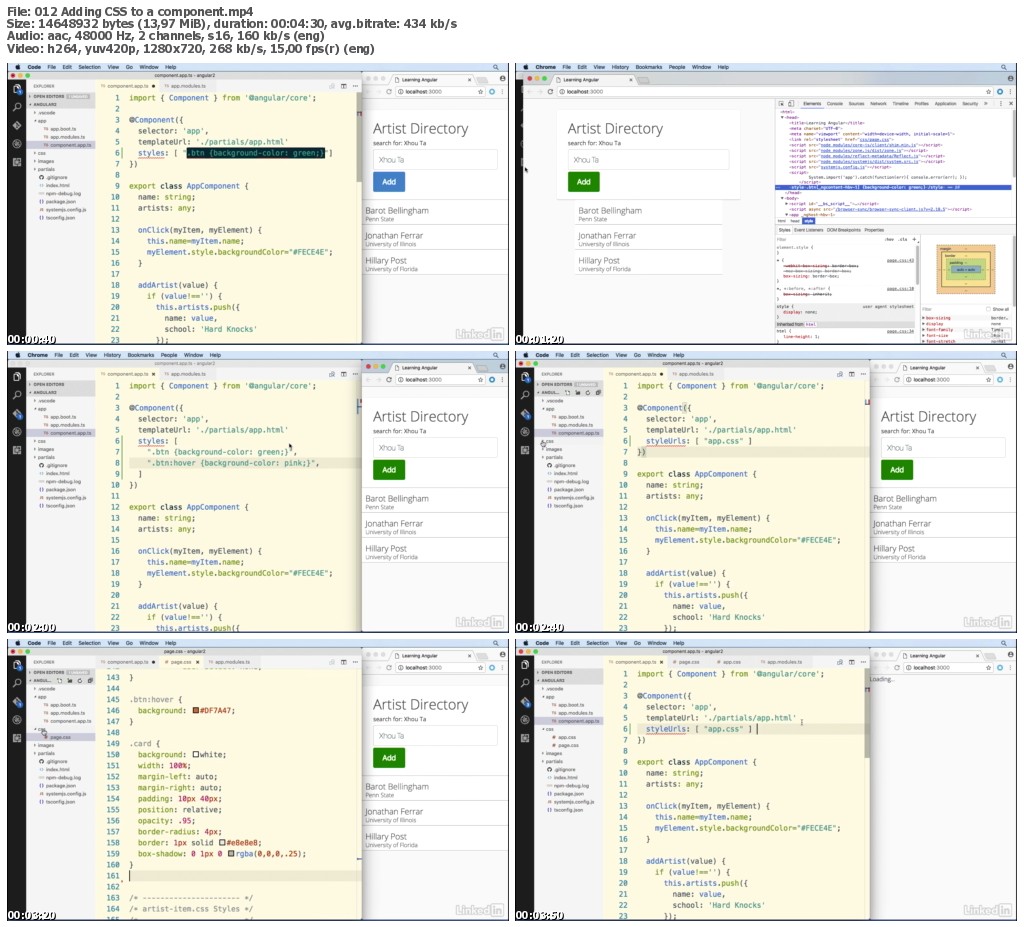Select app.css file in the 00:03:50 explorer

click(x=568, y=737)
